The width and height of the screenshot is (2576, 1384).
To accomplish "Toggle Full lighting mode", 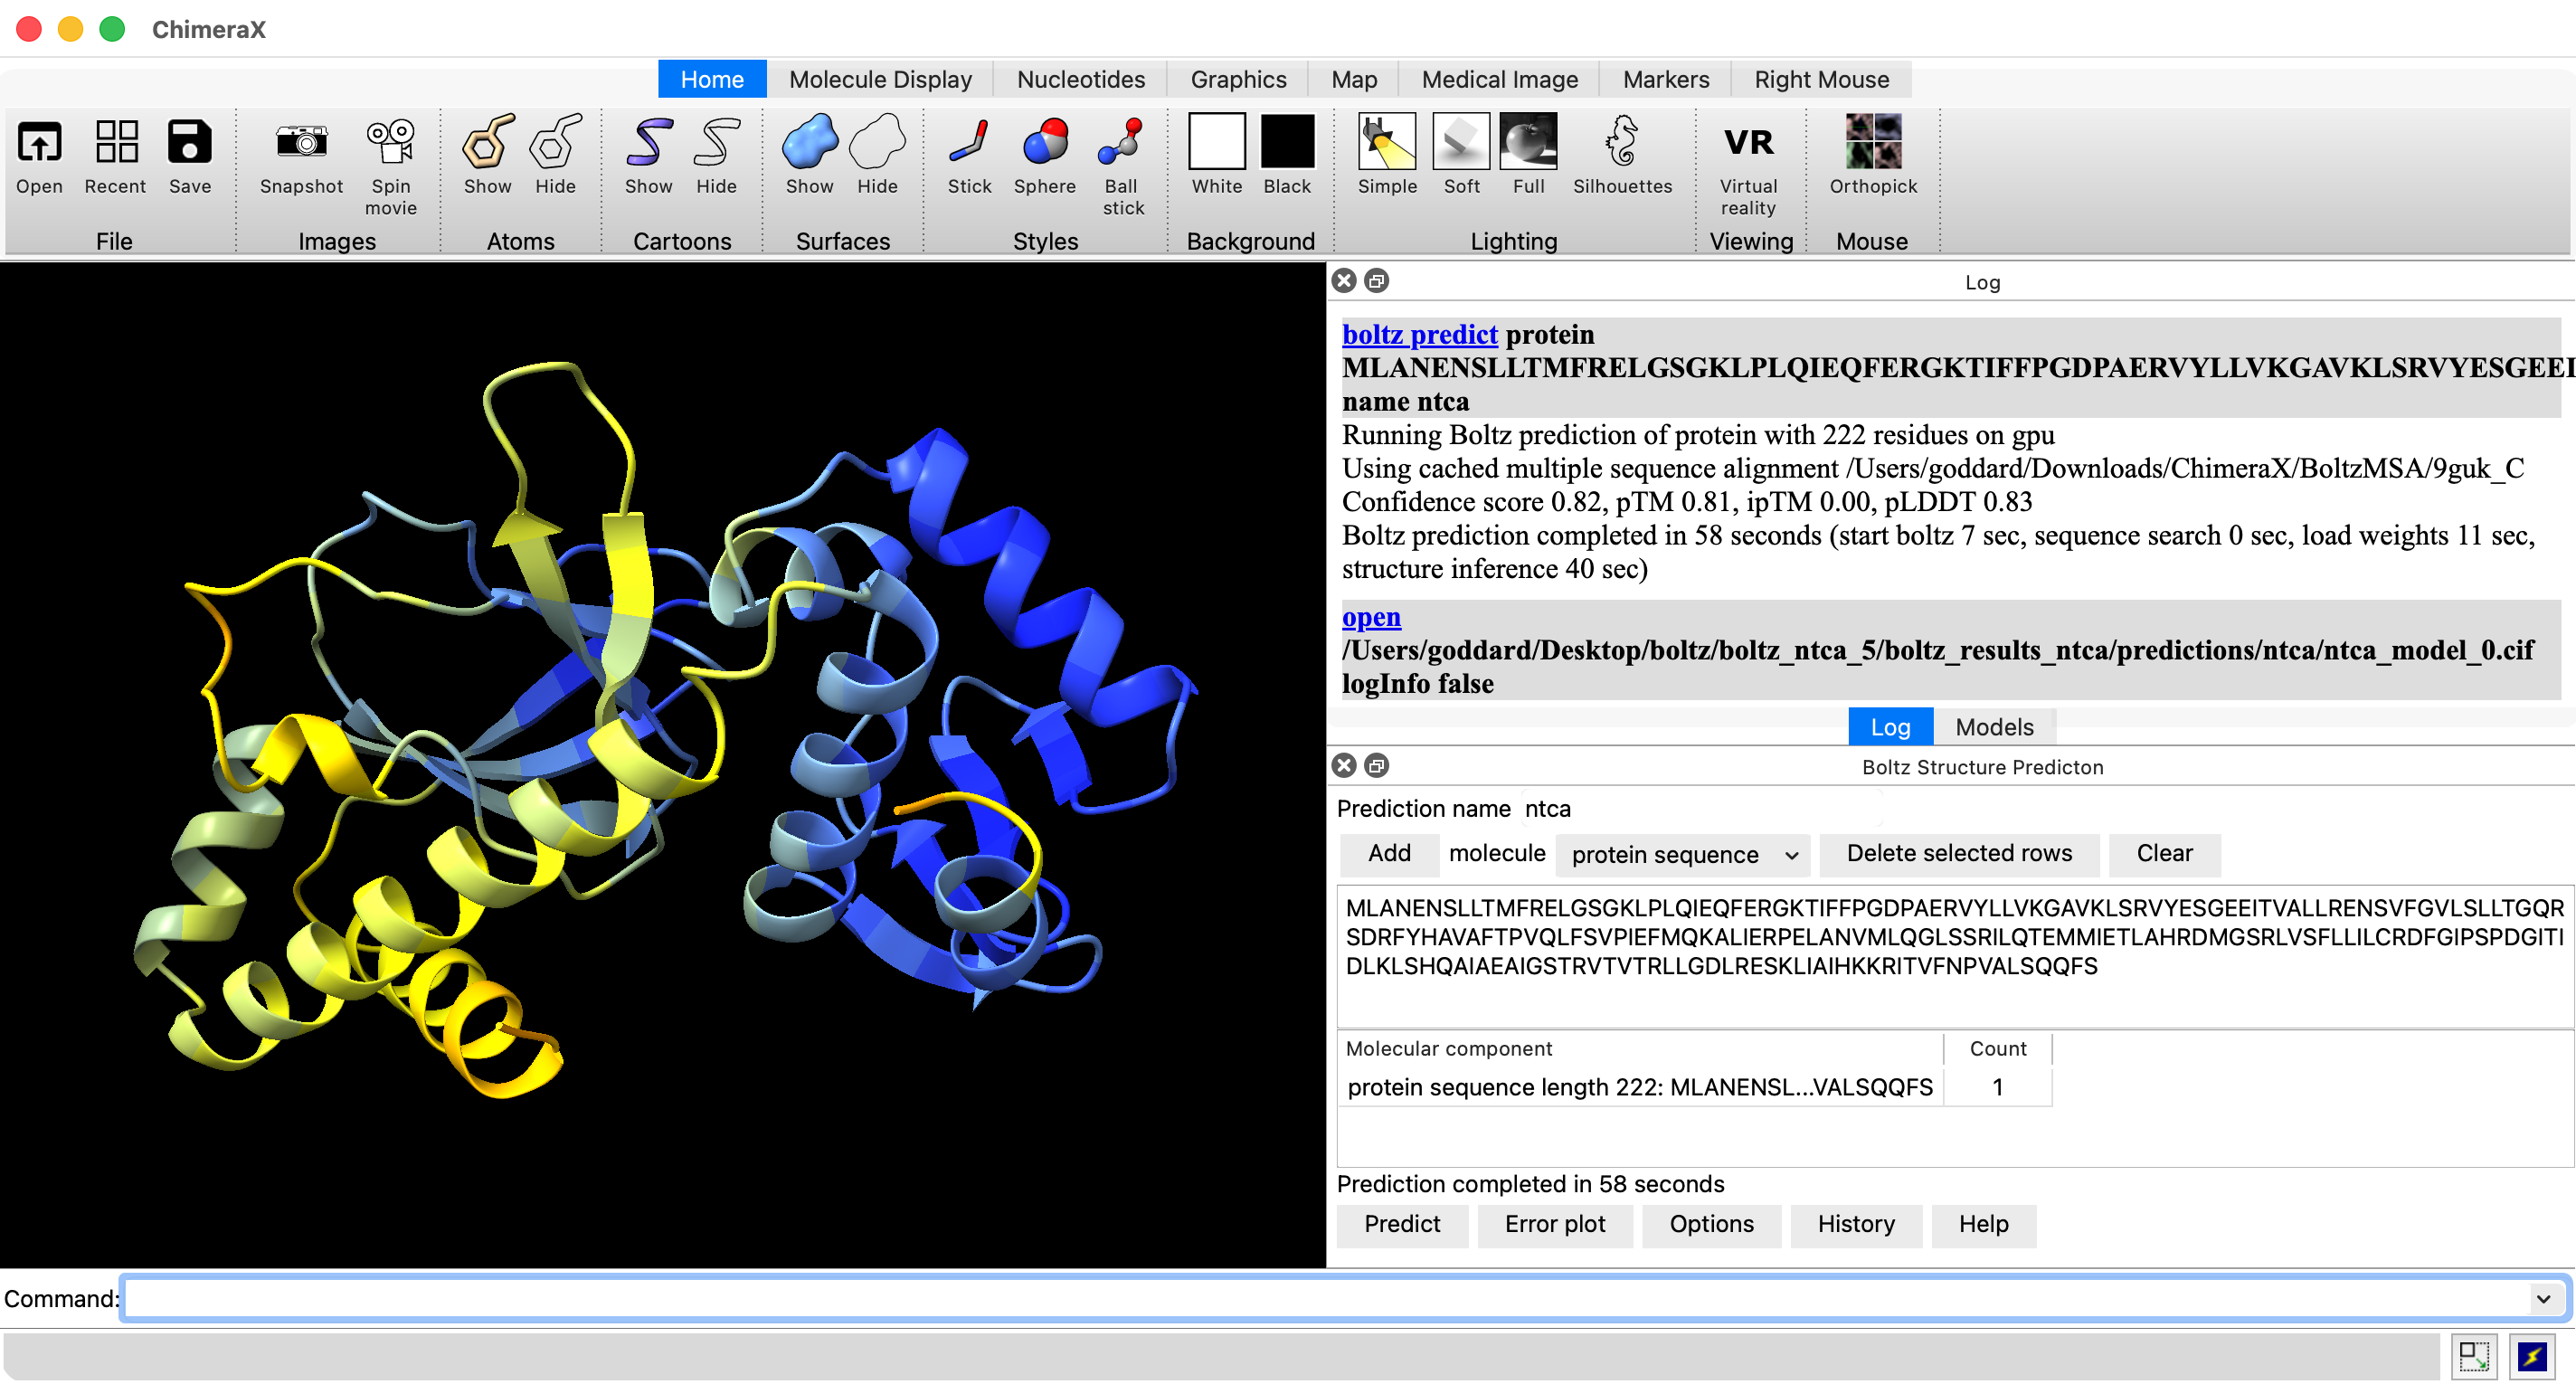I will coord(1528,143).
